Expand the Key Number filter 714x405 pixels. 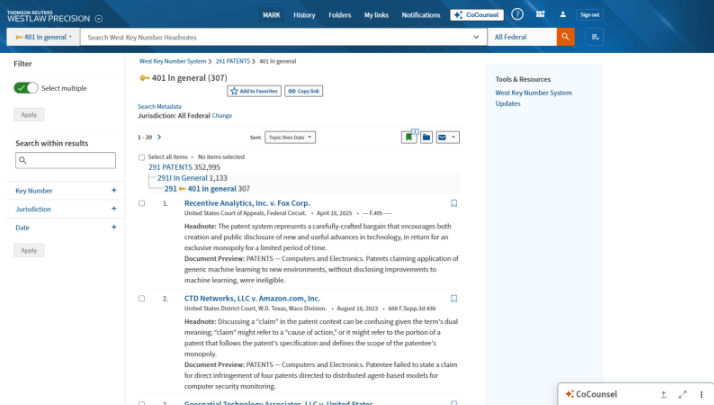pyautogui.click(x=114, y=190)
